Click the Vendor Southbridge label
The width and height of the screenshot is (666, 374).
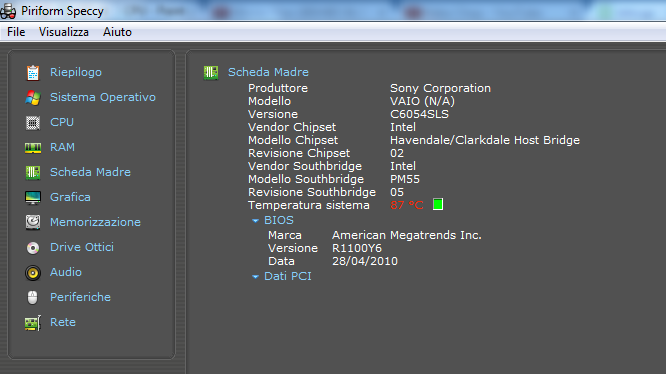[x=305, y=166]
